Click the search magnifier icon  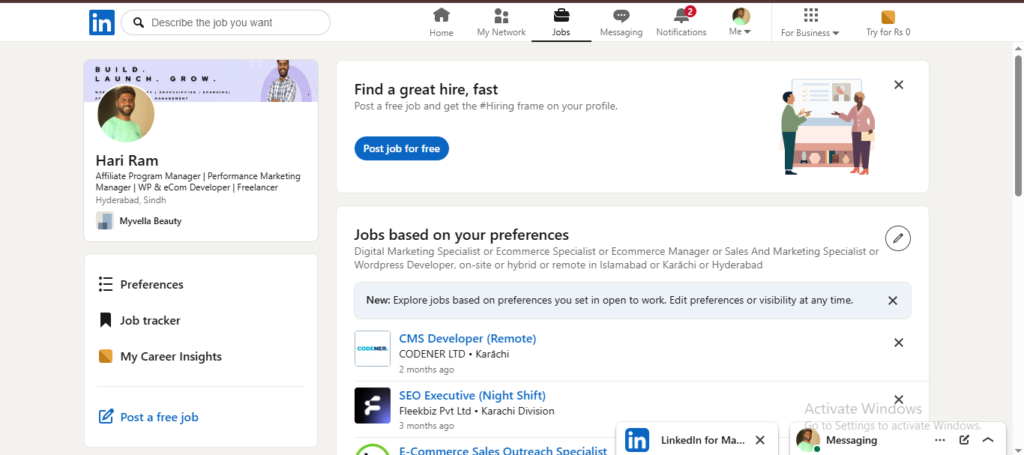coord(138,22)
